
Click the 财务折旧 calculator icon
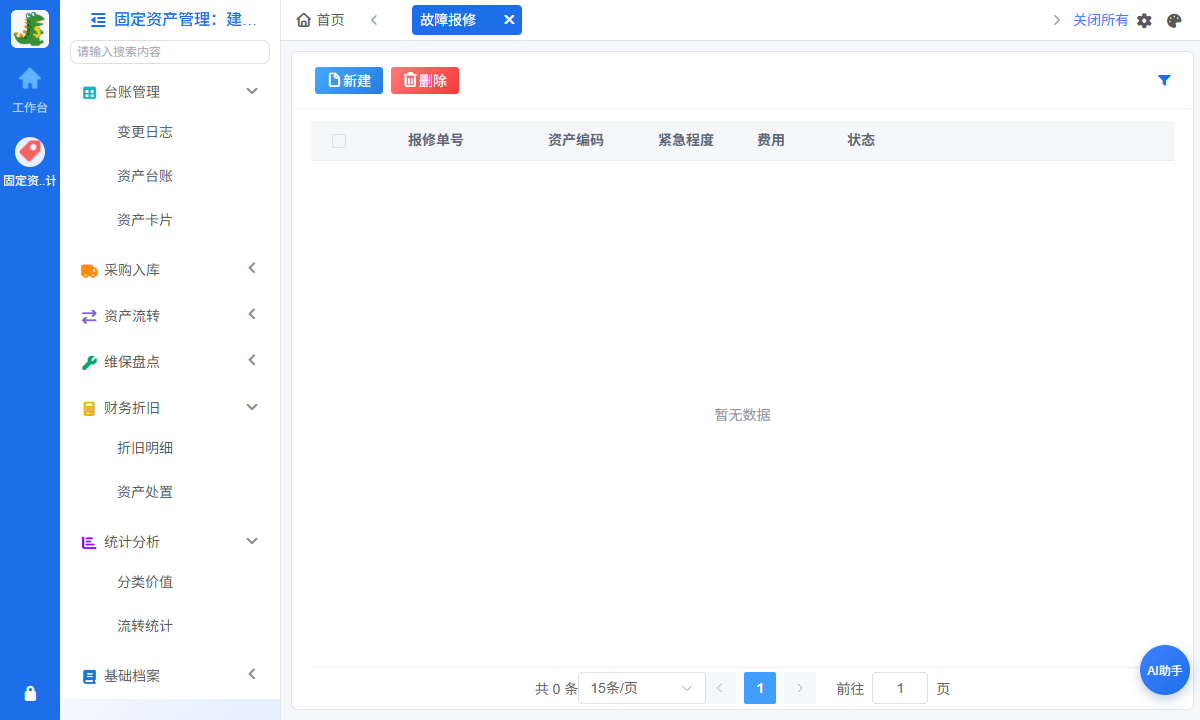(89, 408)
